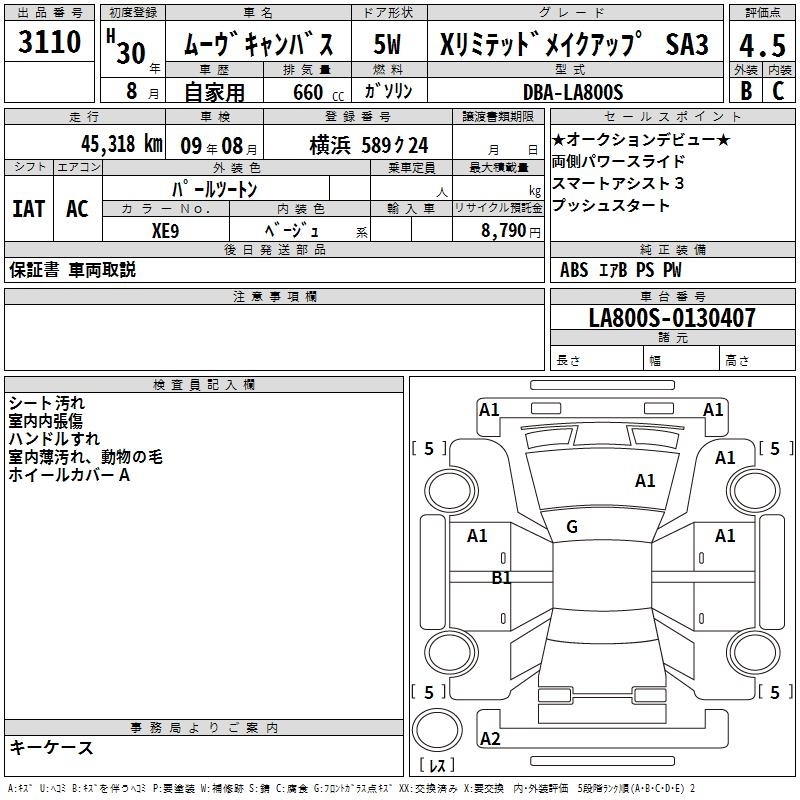Click the A1 mark on the hood
The width and height of the screenshot is (800, 800).
(x=645, y=481)
